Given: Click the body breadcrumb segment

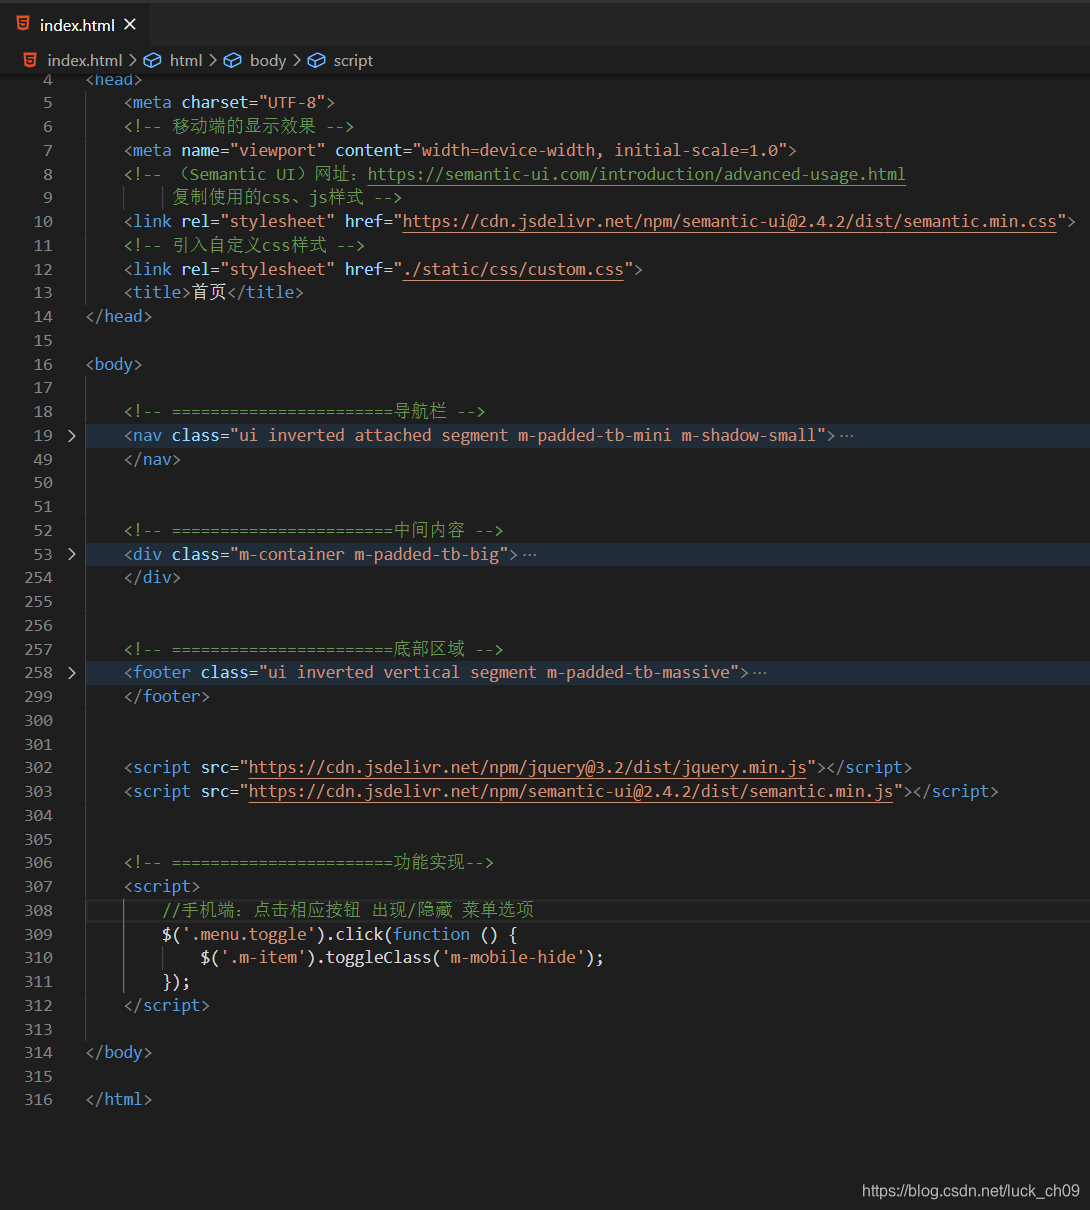Looking at the screenshot, I should [x=268, y=60].
